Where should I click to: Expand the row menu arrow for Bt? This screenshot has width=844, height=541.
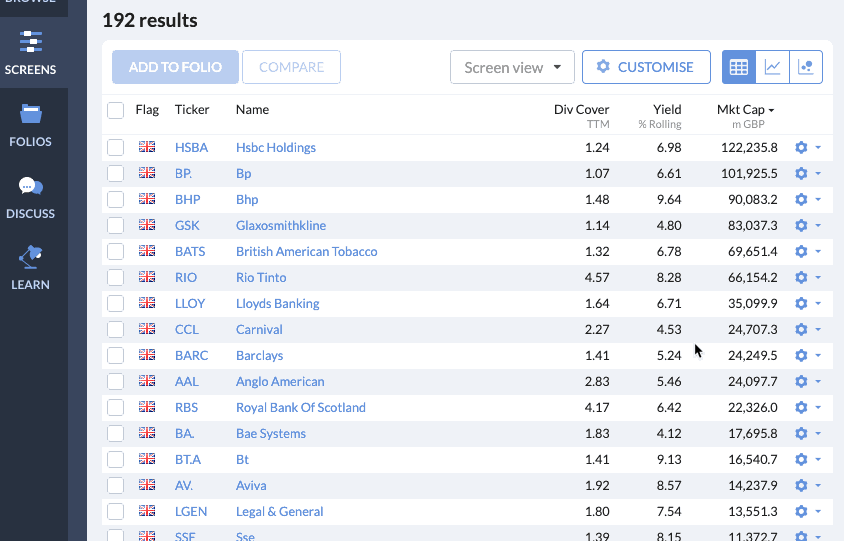coord(818,460)
